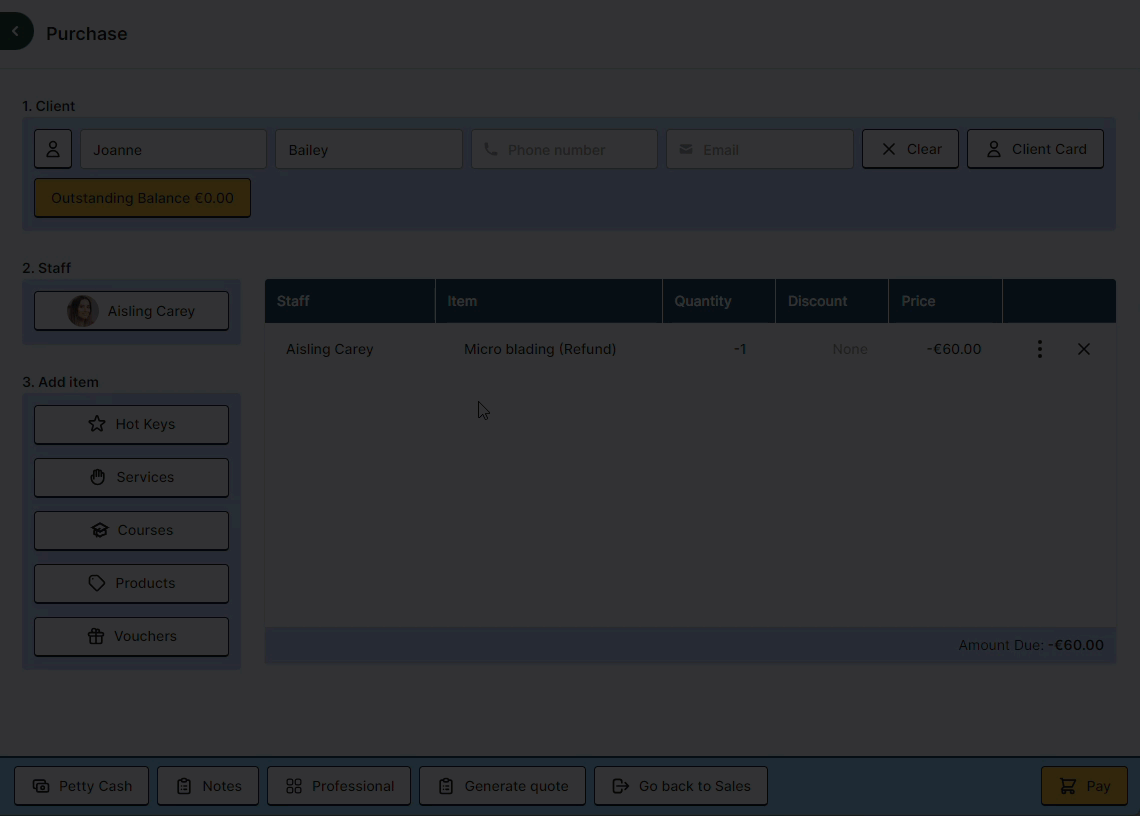The width and height of the screenshot is (1140, 816).
Task: Click the Discount column header
Action: 832,301
